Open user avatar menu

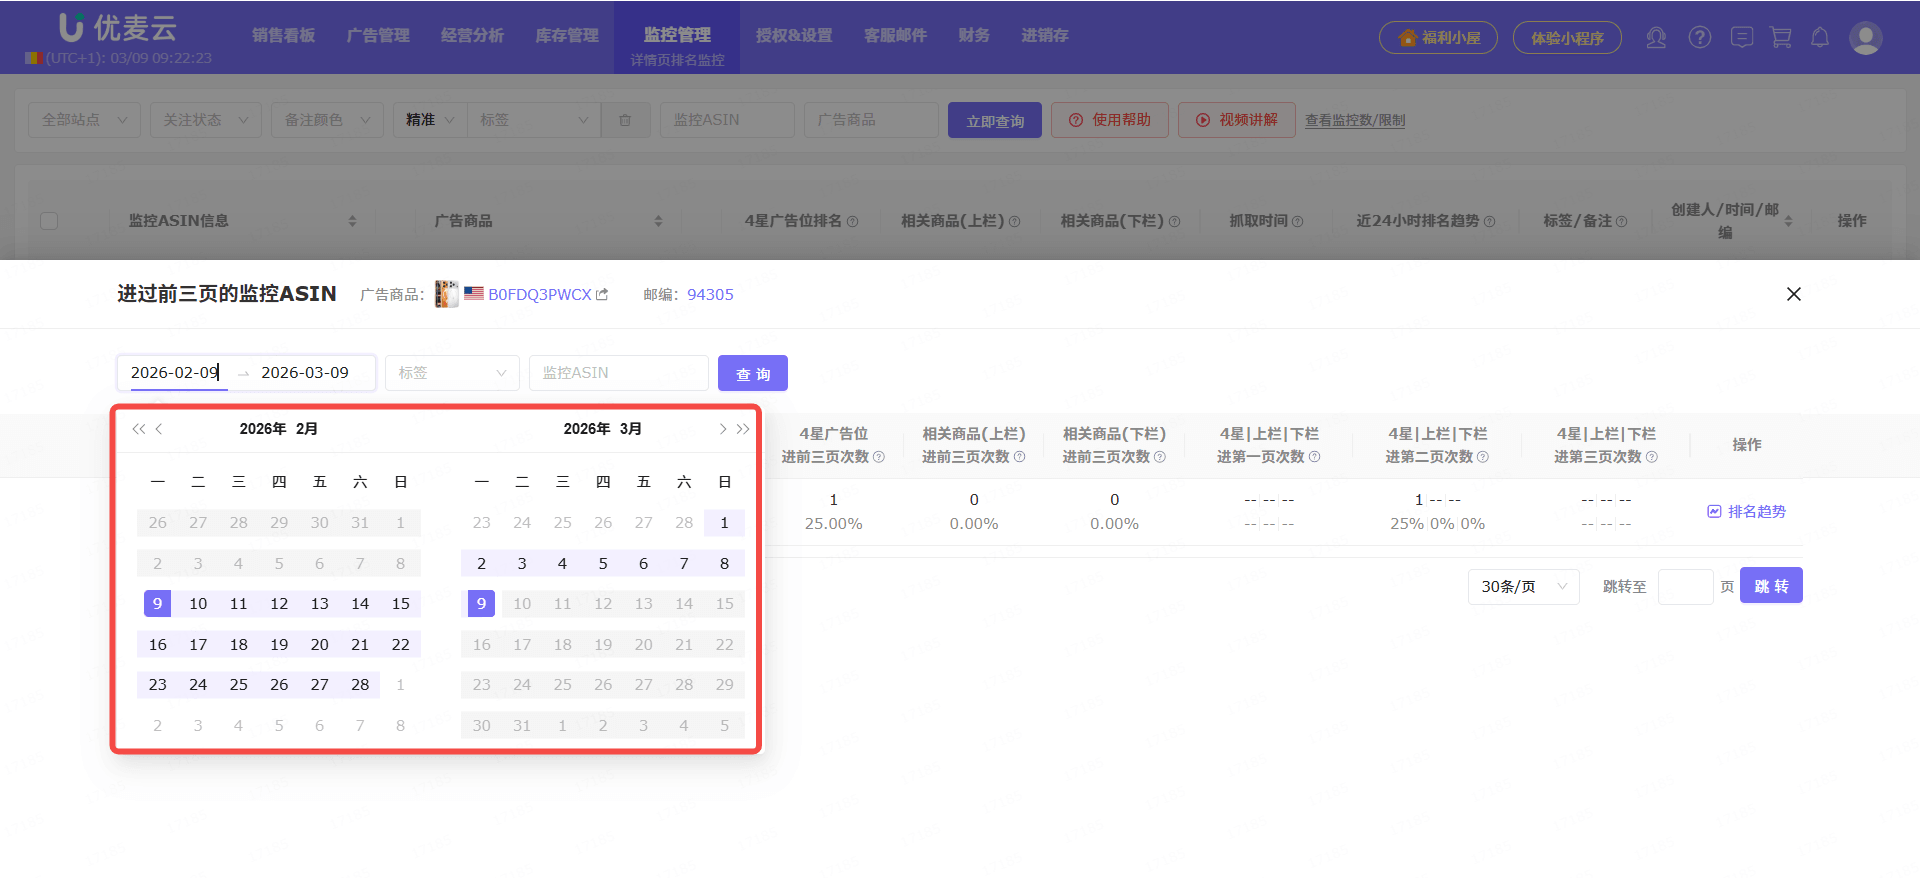coord(1866,38)
